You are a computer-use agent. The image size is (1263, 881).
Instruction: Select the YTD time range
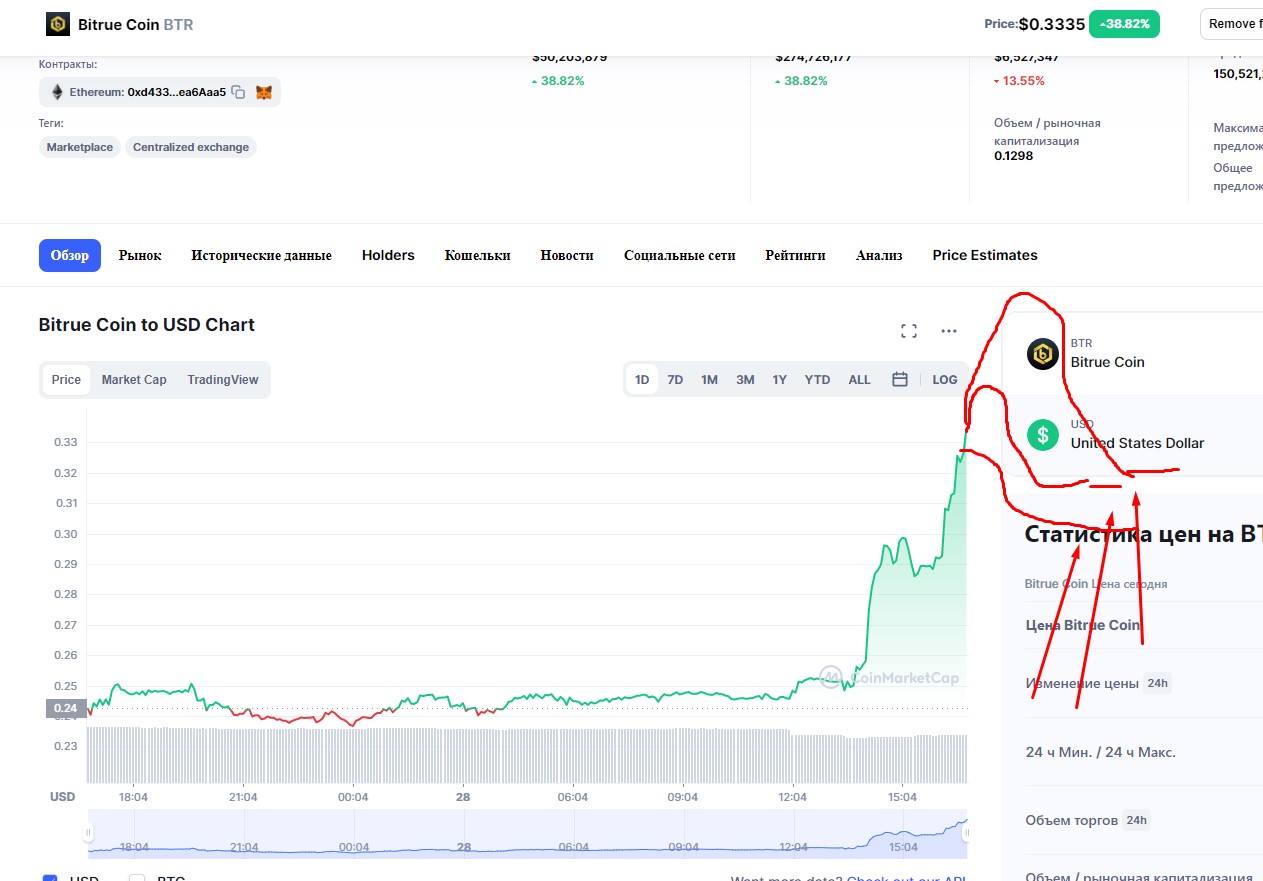click(817, 380)
